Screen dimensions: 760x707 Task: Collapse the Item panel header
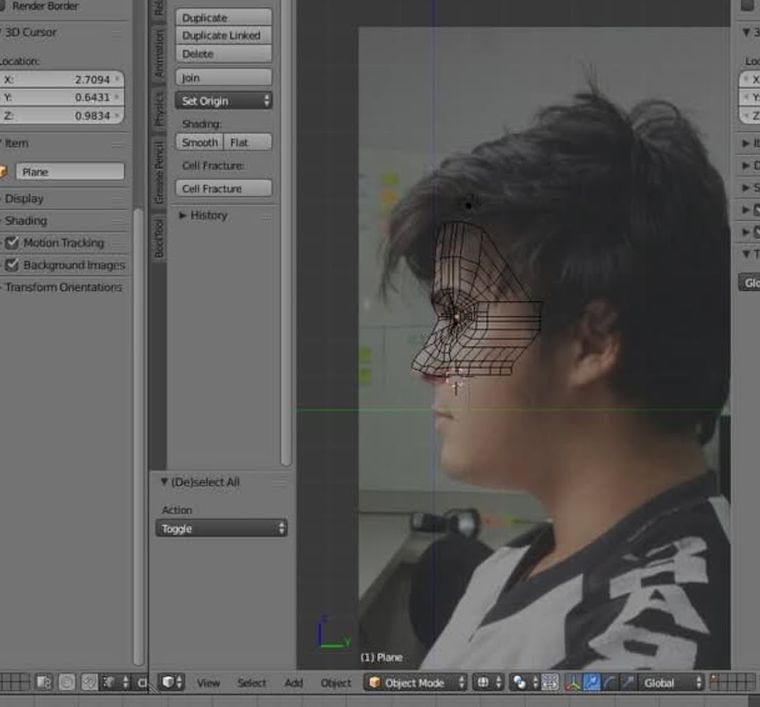click(x=16, y=143)
